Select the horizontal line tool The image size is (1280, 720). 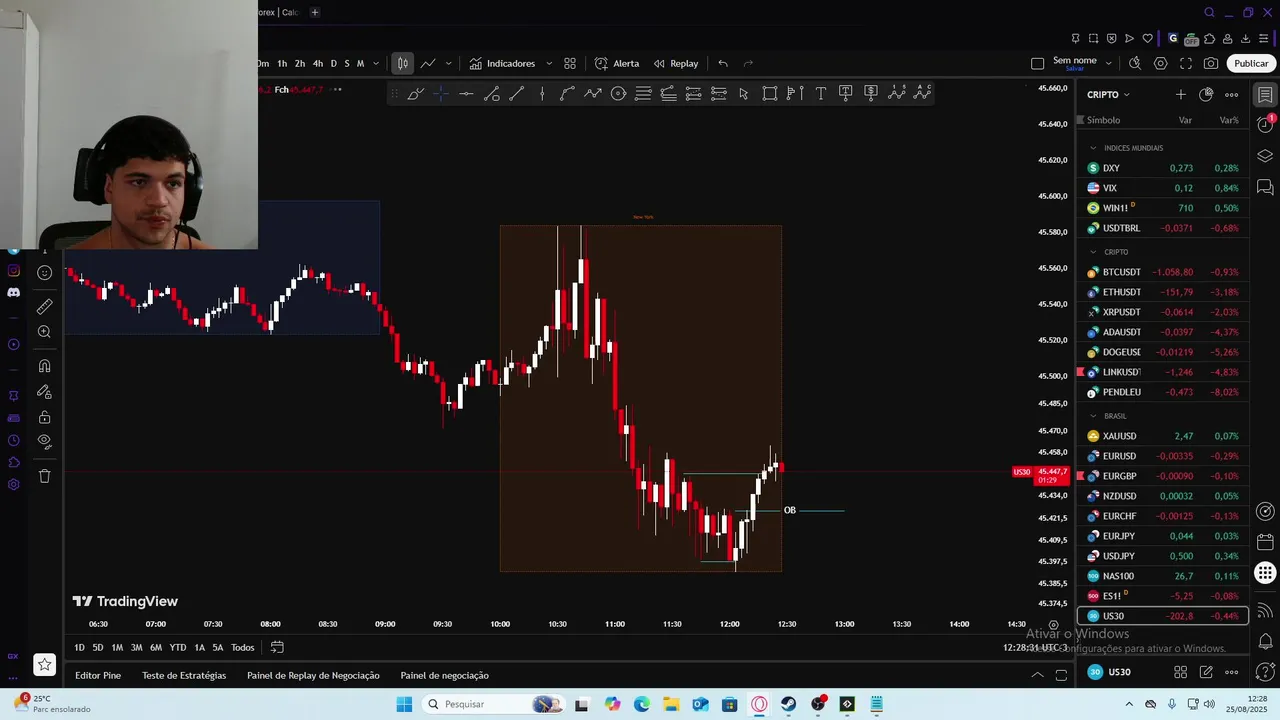point(466,93)
